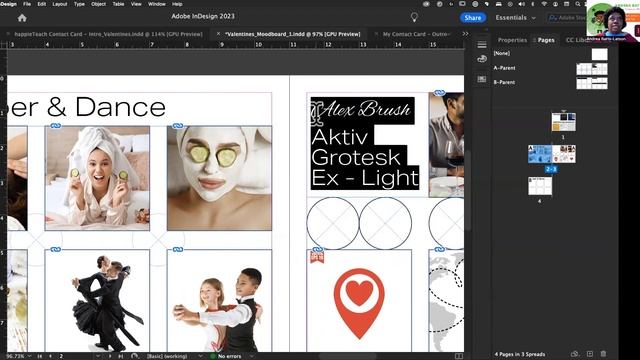This screenshot has width=640, height=360.
Task: Select the Alex Brush text on canvas
Action: [x=365, y=109]
